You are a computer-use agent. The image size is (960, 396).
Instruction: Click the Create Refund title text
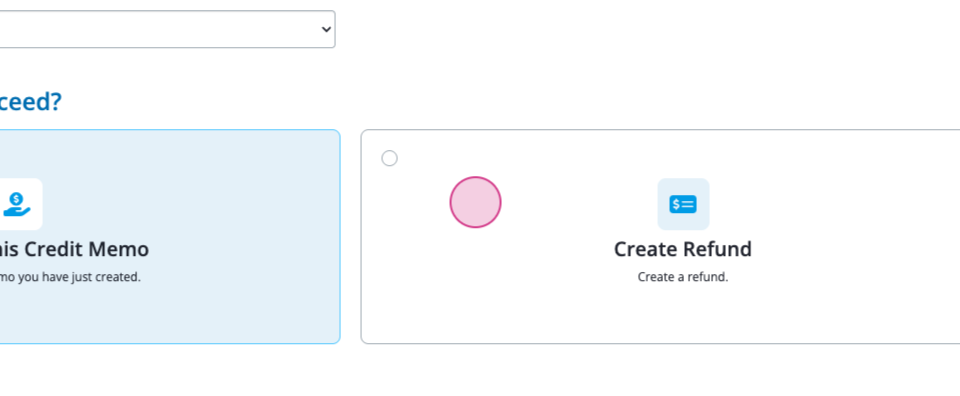pos(683,249)
